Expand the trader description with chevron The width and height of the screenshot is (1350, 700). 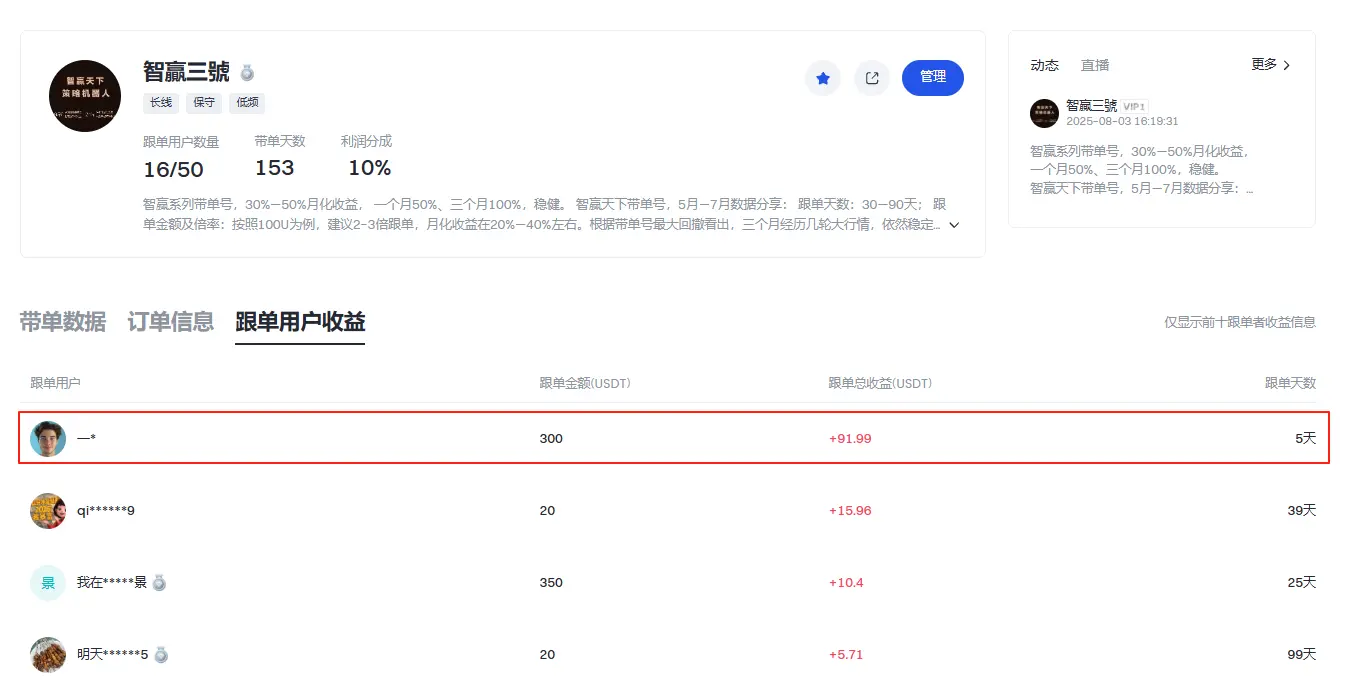point(954,225)
